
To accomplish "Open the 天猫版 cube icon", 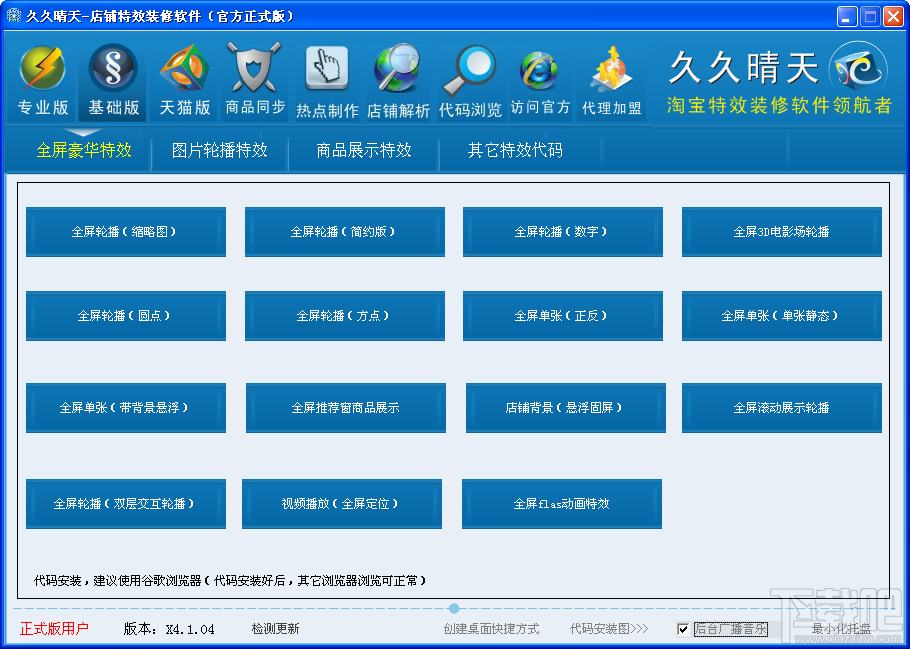I will [185, 68].
